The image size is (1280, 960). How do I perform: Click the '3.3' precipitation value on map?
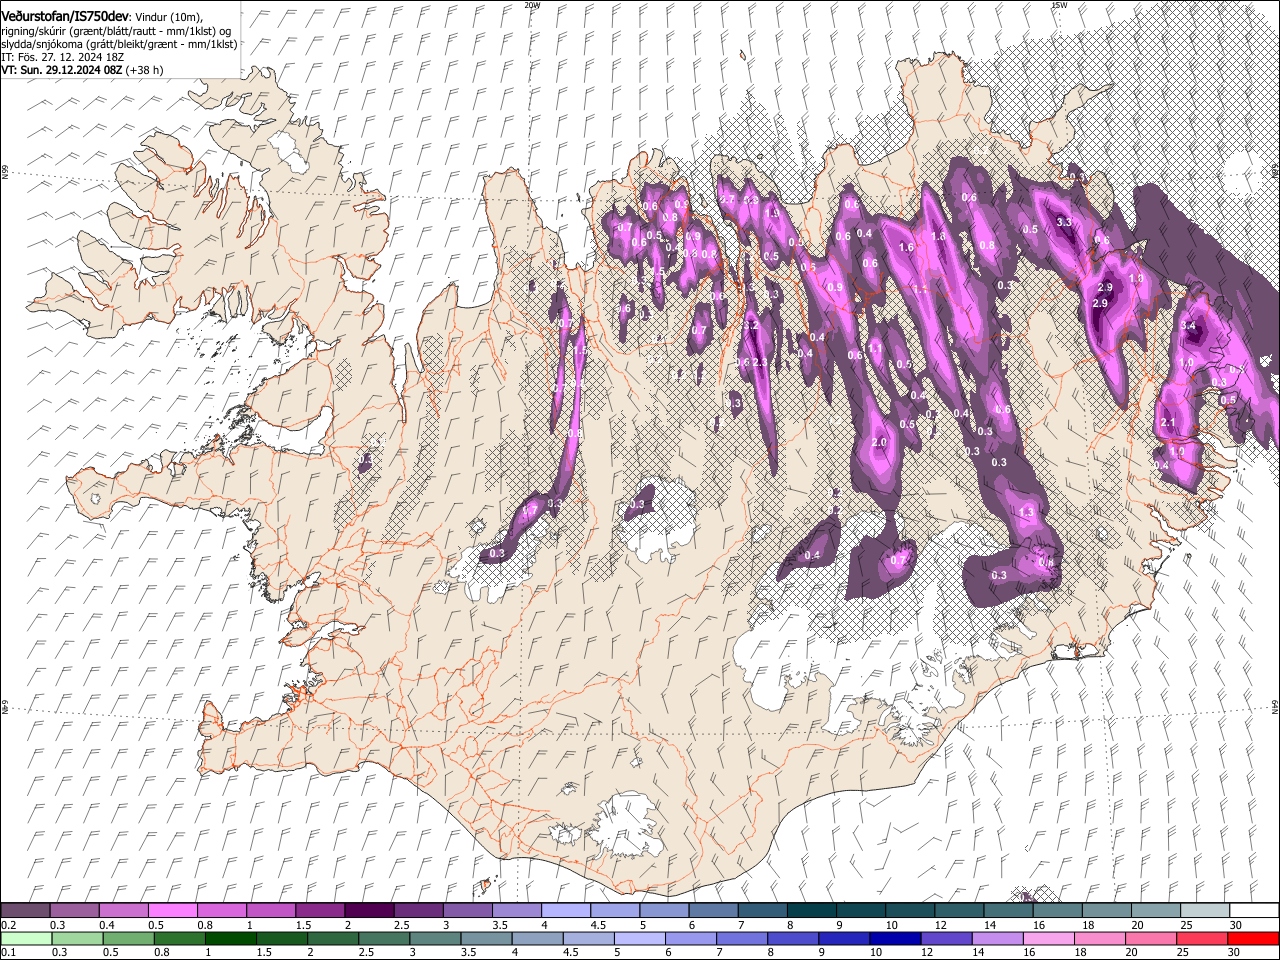coord(1064,222)
